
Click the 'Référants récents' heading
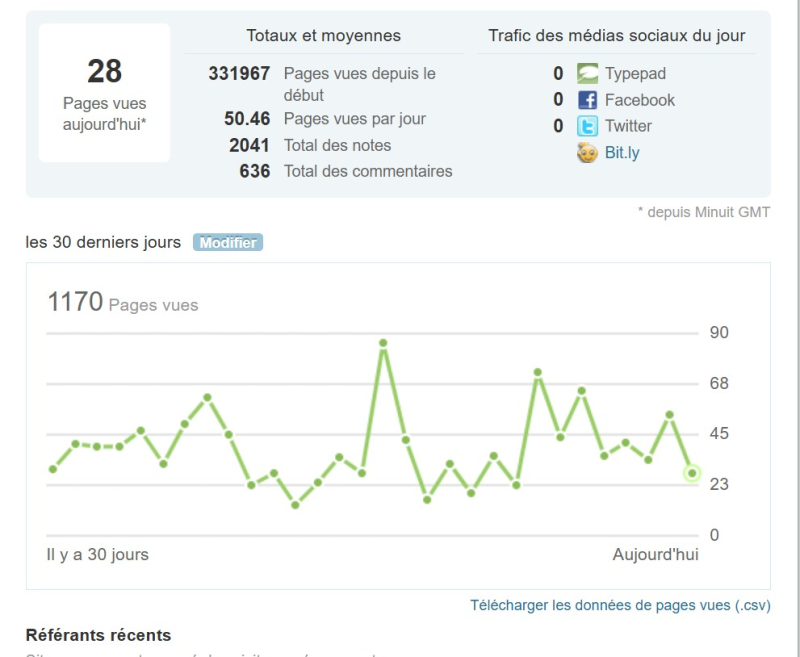point(98,635)
